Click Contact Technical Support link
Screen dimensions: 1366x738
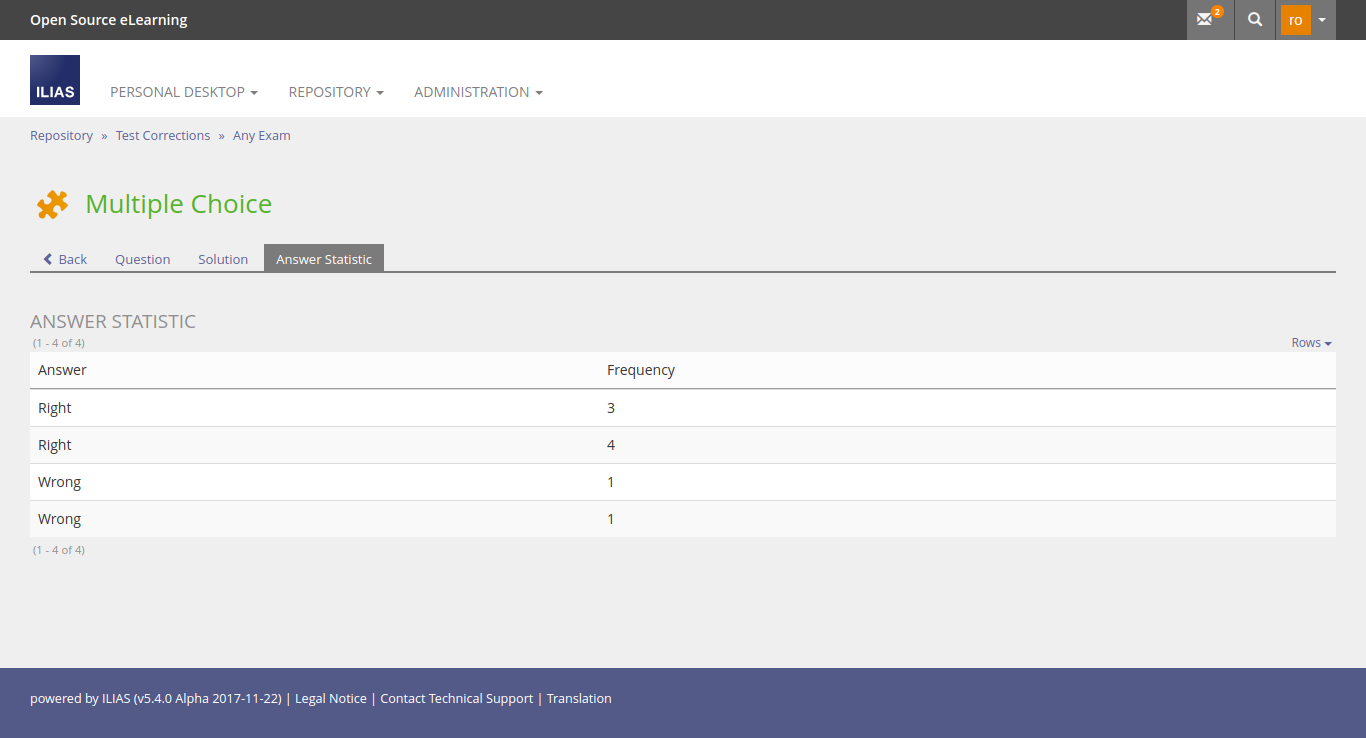[x=456, y=699]
